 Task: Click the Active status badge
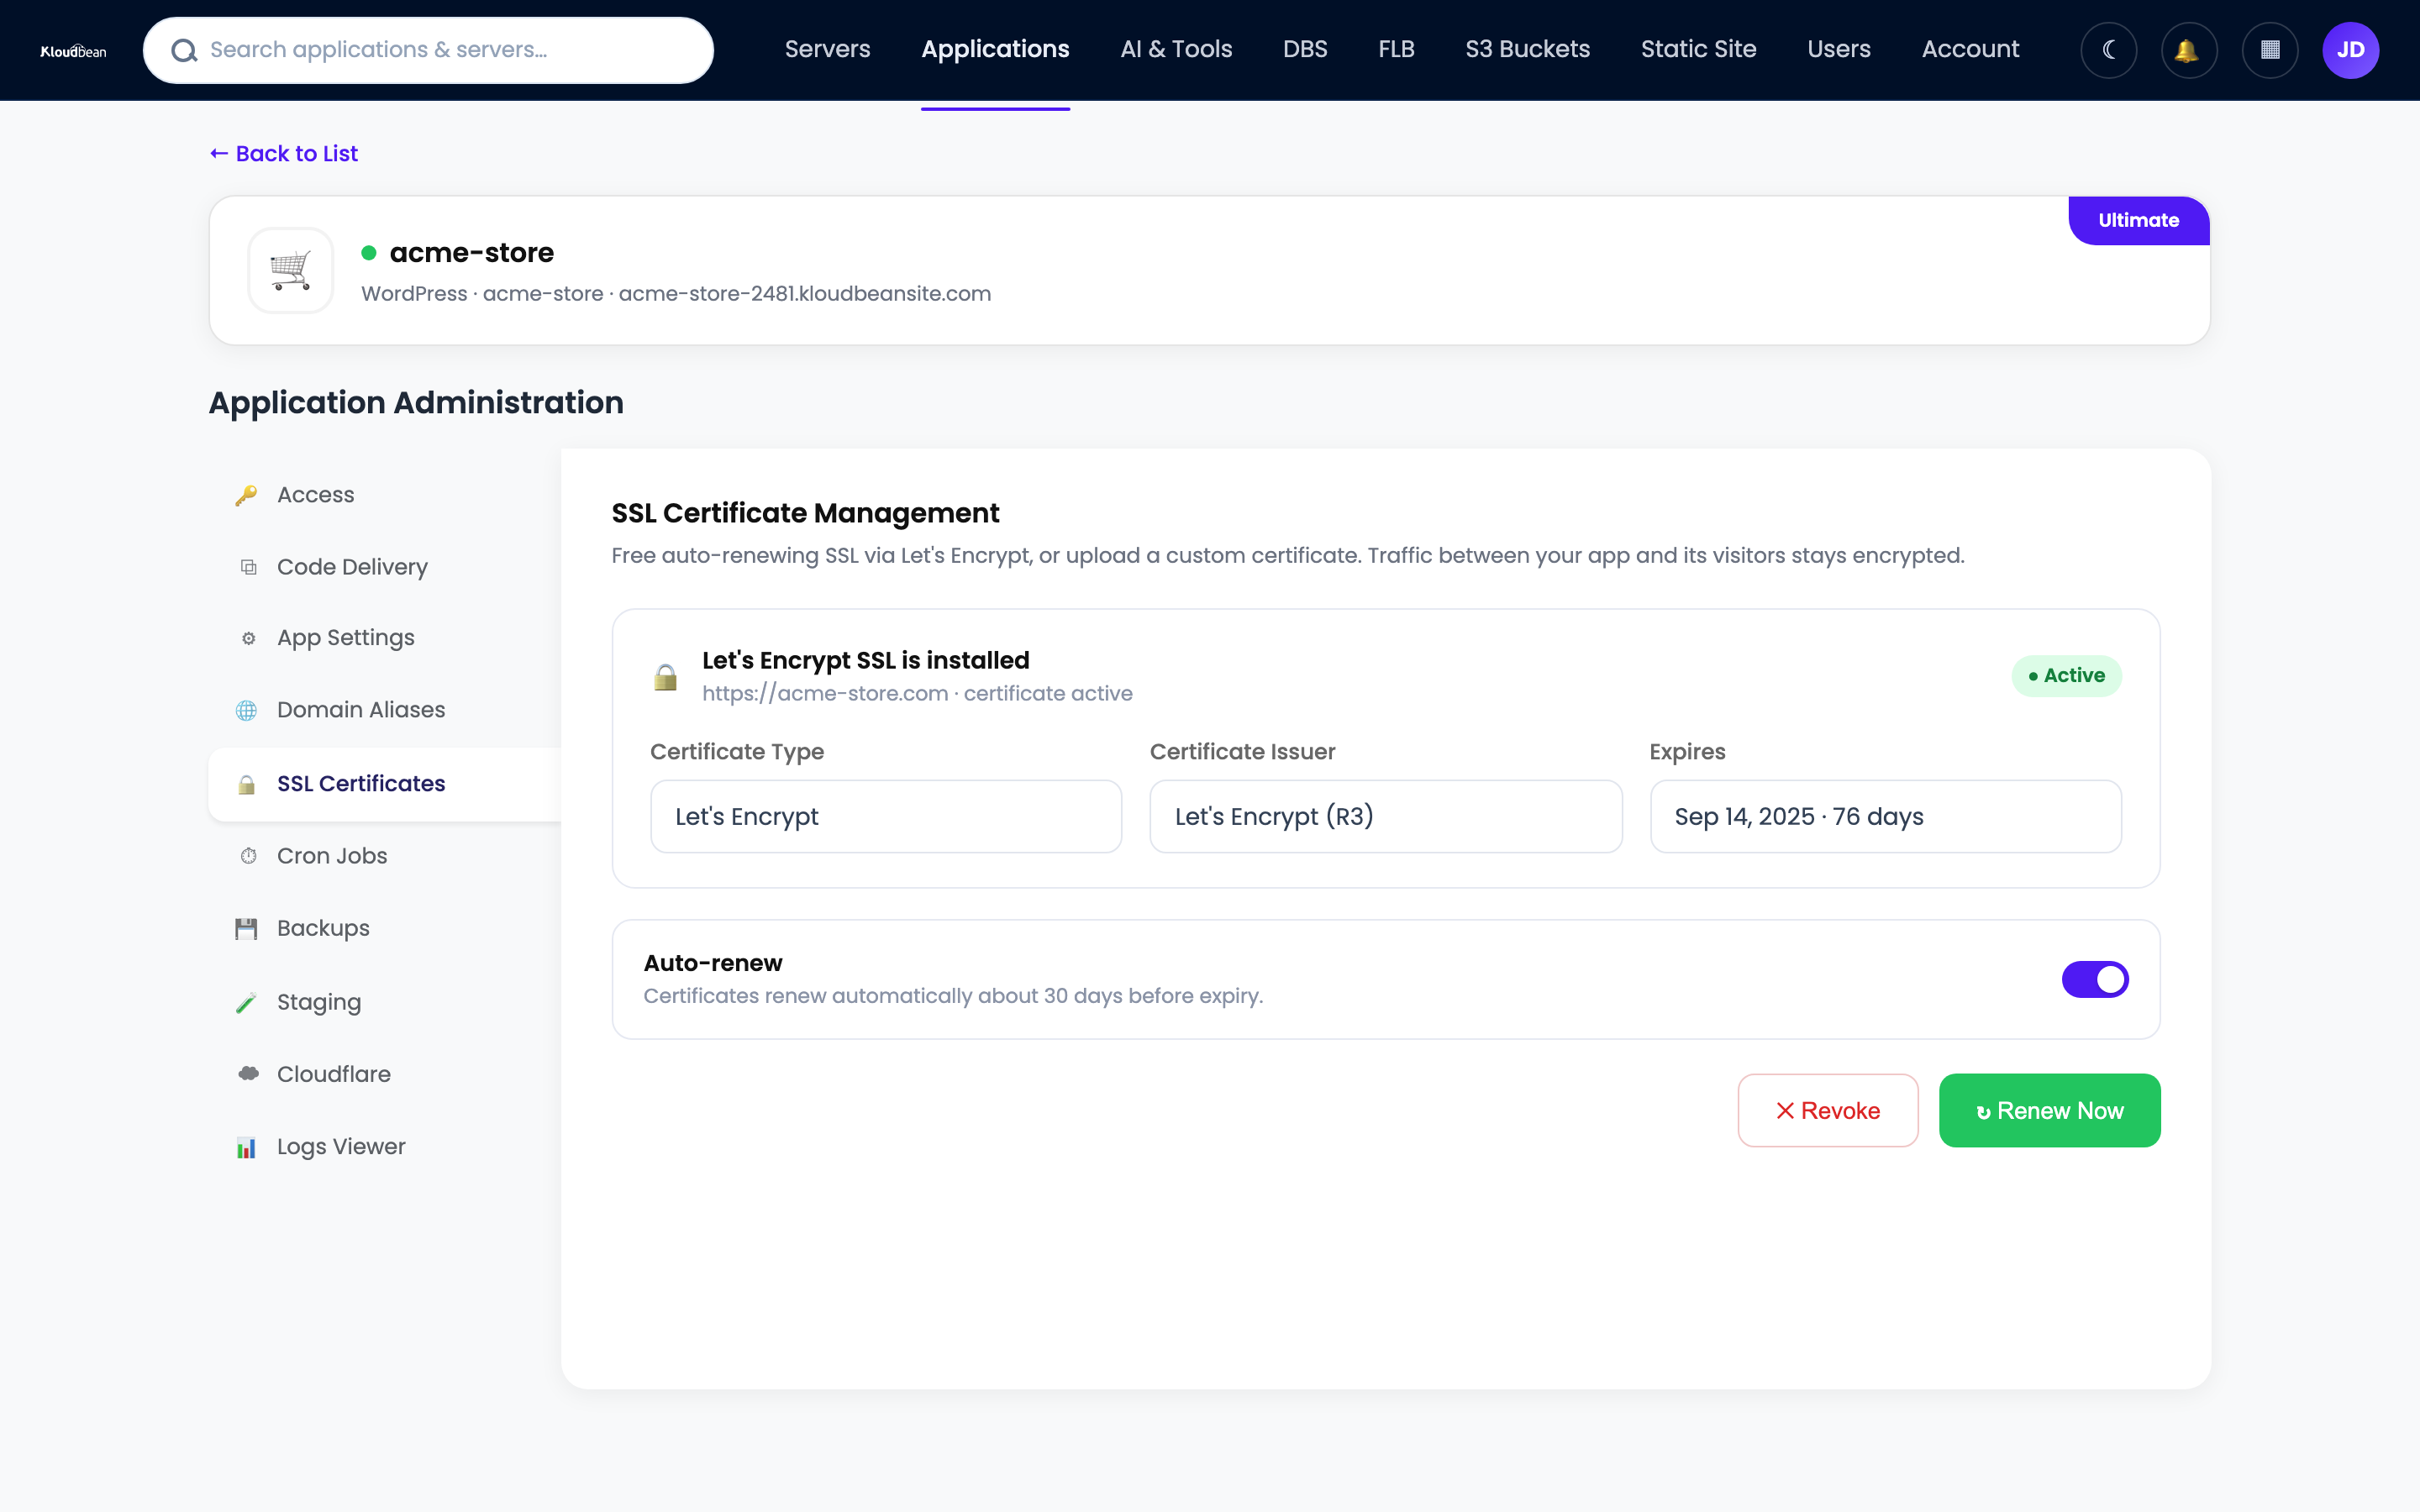(x=2067, y=676)
